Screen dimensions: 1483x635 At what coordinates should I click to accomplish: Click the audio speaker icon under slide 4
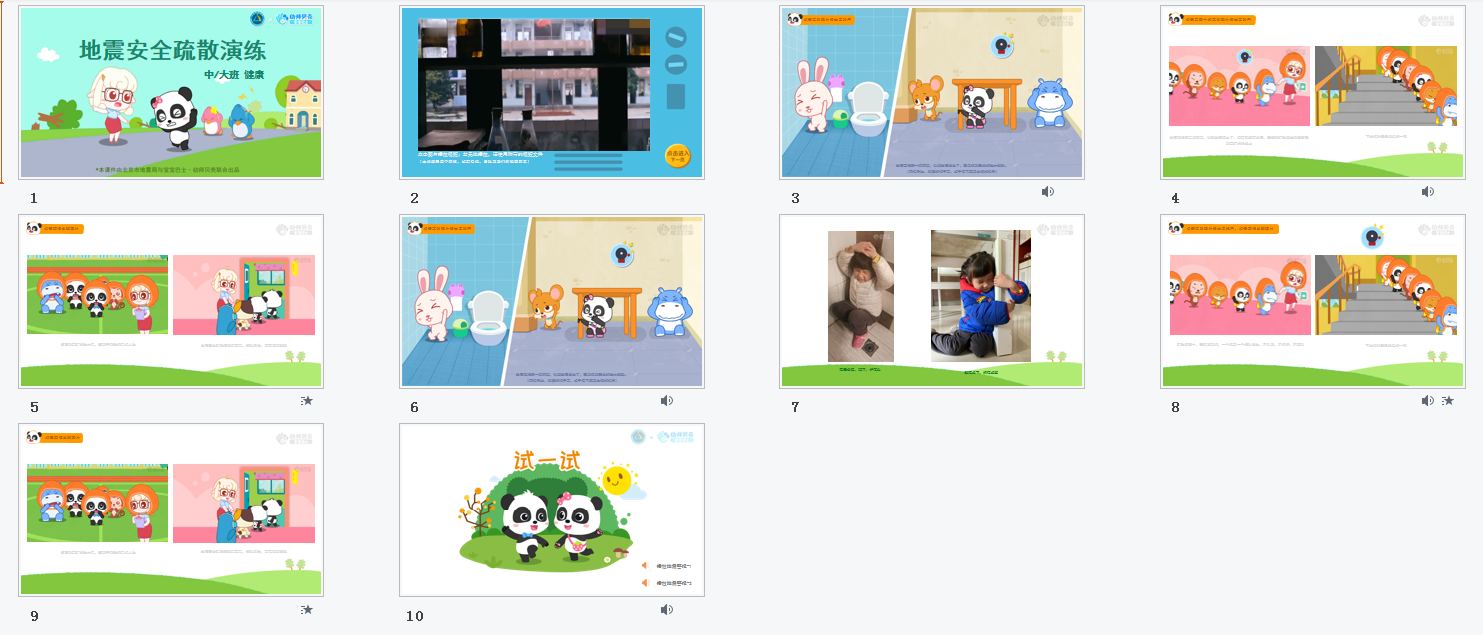[x=1428, y=192]
